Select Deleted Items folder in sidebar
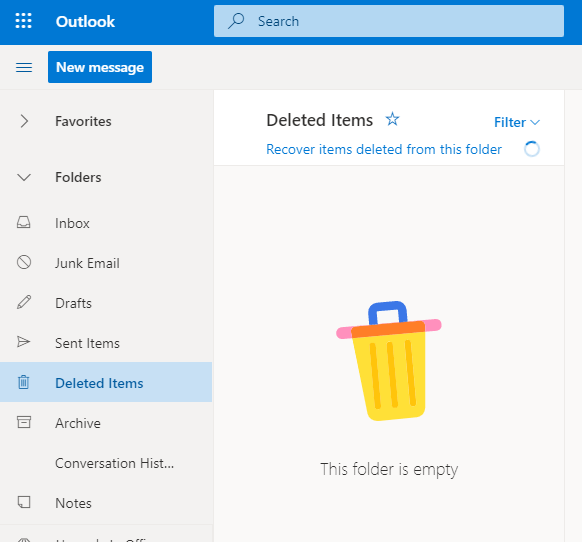The height and width of the screenshot is (542, 582). pyautogui.click(x=106, y=382)
